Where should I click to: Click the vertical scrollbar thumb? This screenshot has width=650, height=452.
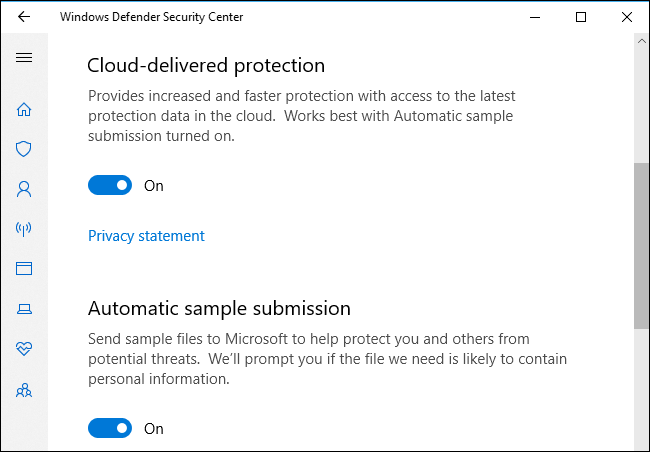point(641,245)
